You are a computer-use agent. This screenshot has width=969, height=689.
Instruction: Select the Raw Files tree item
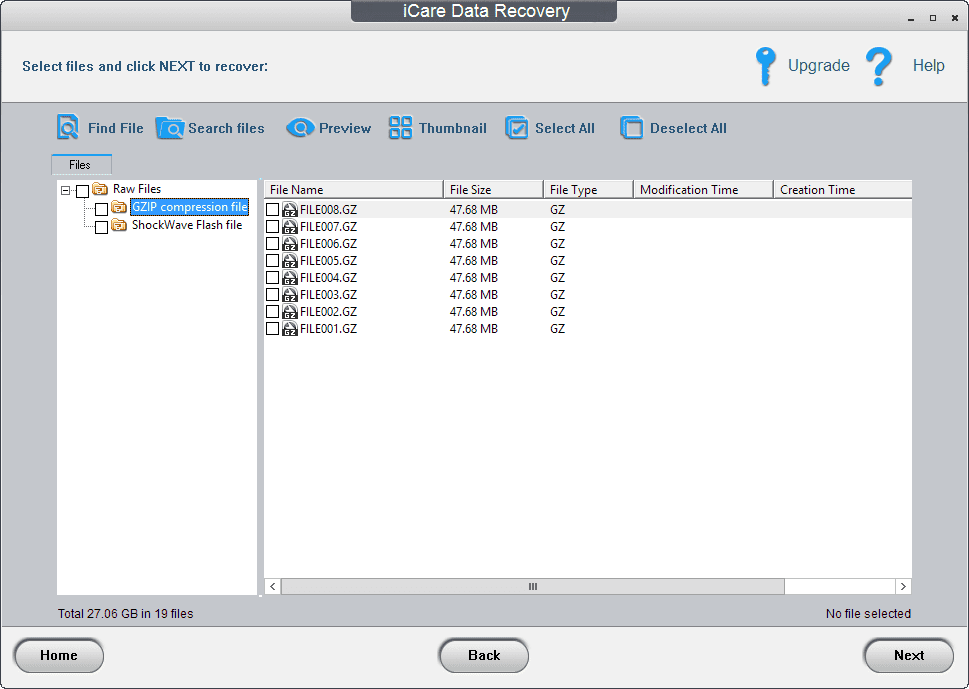coord(137,188)
